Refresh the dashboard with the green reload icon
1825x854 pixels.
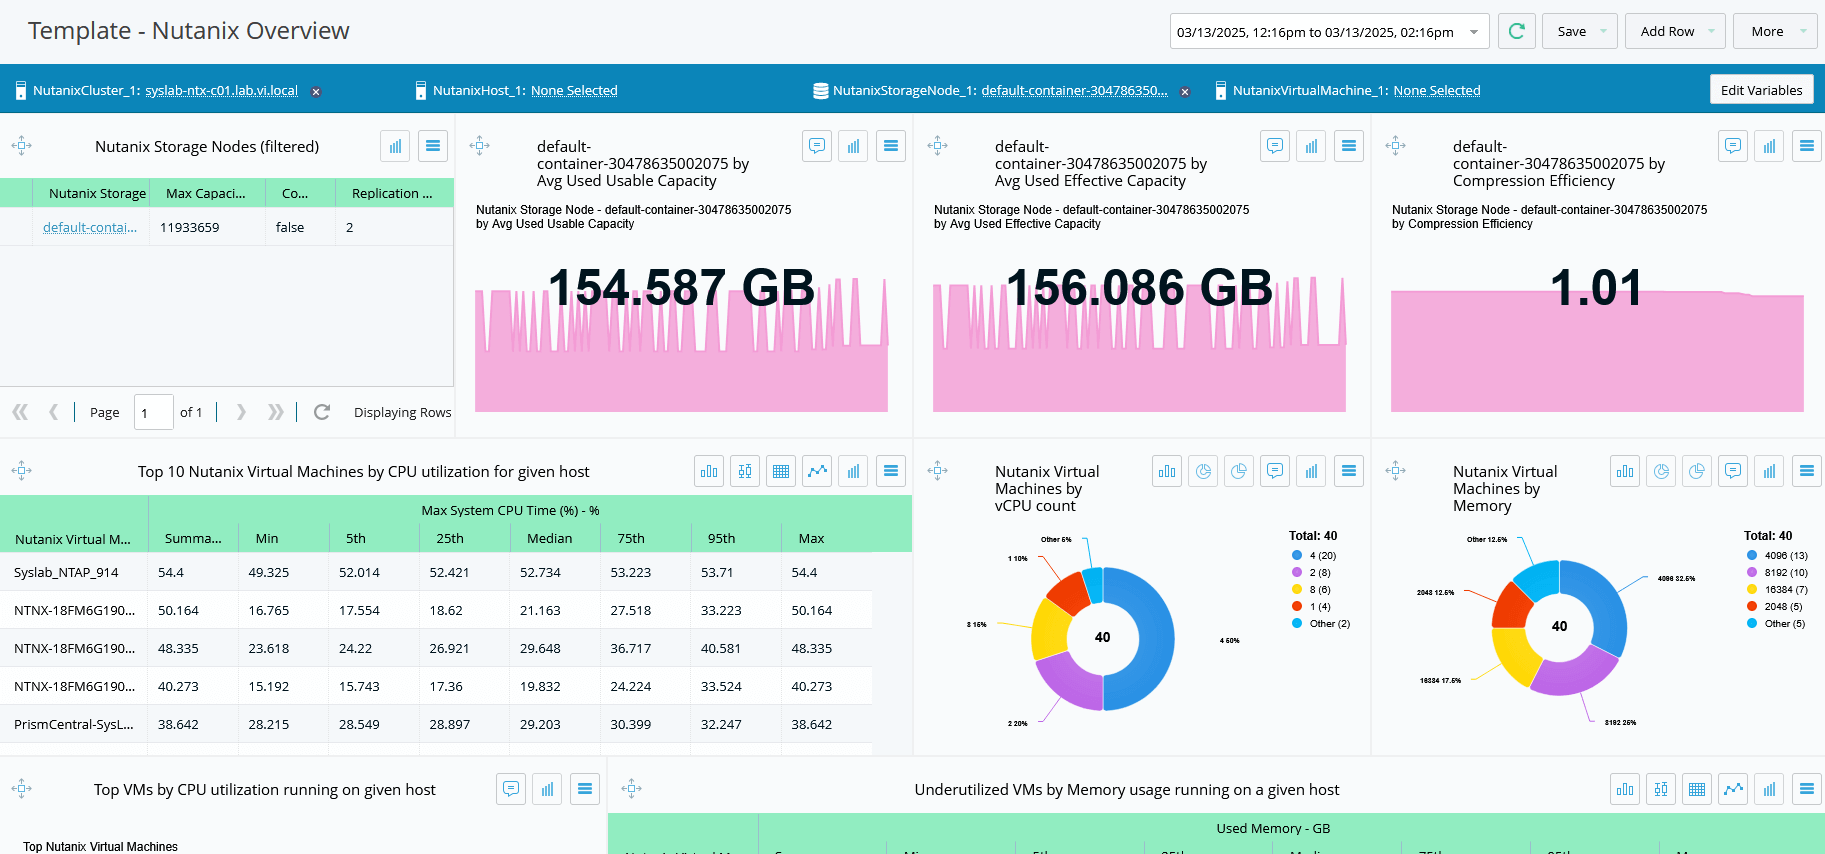[x=1516, y=31]
